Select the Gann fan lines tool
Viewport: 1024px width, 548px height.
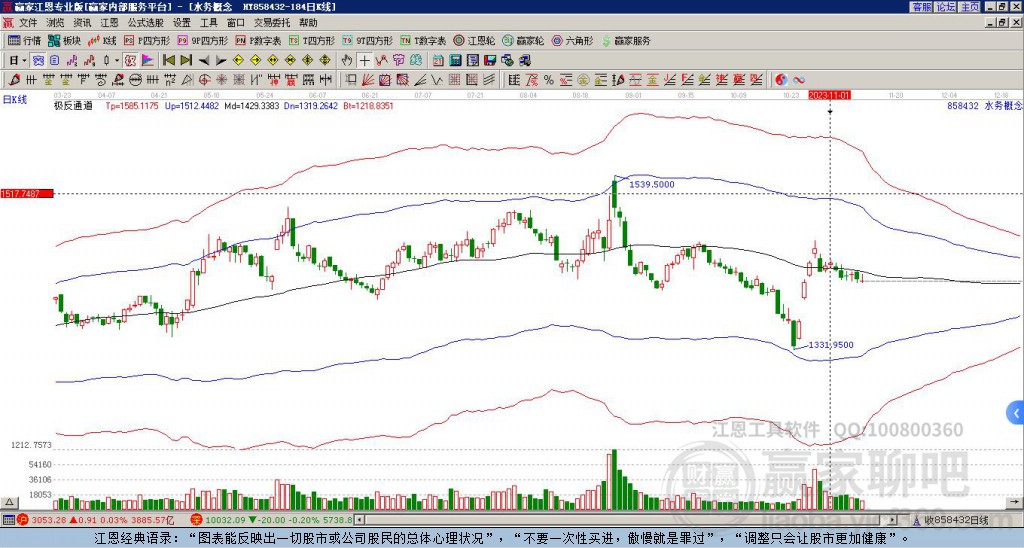point(368,80)
